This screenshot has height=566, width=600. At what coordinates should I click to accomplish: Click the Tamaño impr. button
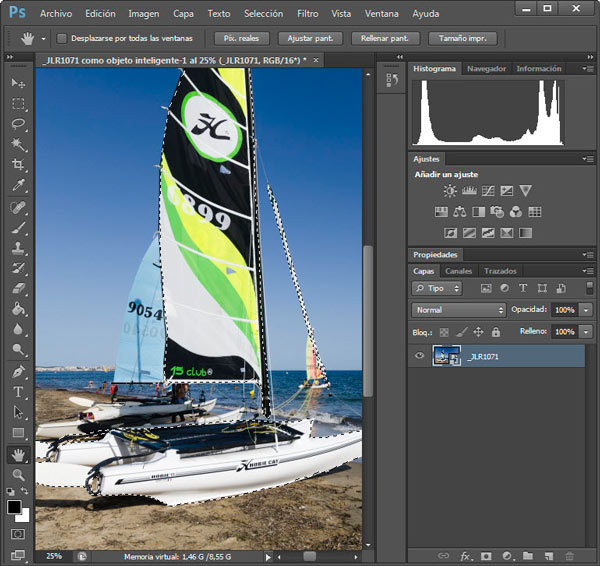pyautogui.click(x=463, y=38)
